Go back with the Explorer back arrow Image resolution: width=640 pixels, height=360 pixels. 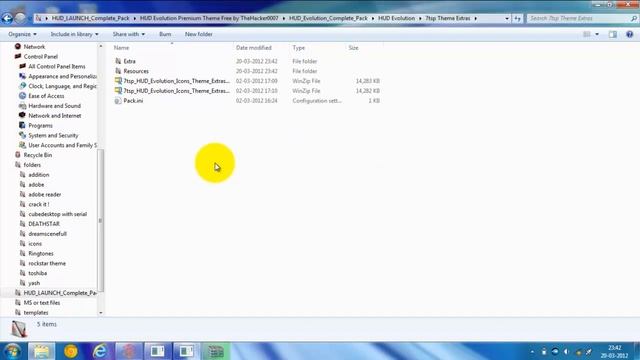tap(7, 18)
